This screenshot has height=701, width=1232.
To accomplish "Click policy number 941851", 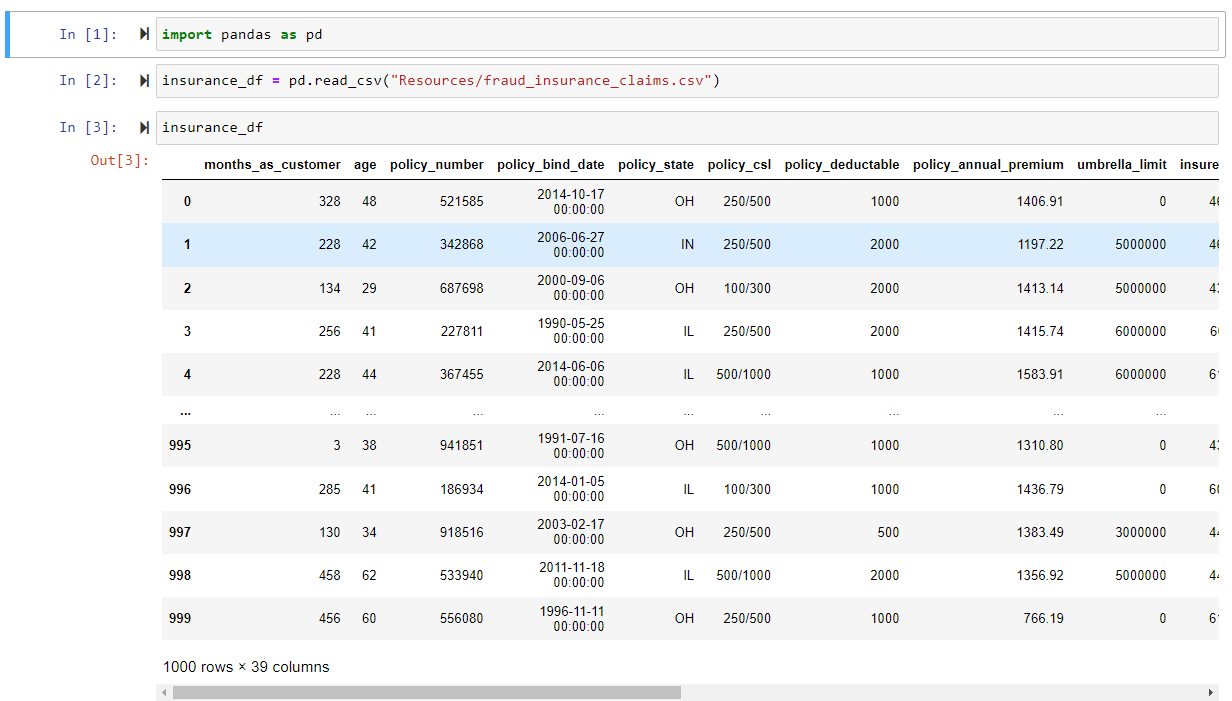I will 462,445.
